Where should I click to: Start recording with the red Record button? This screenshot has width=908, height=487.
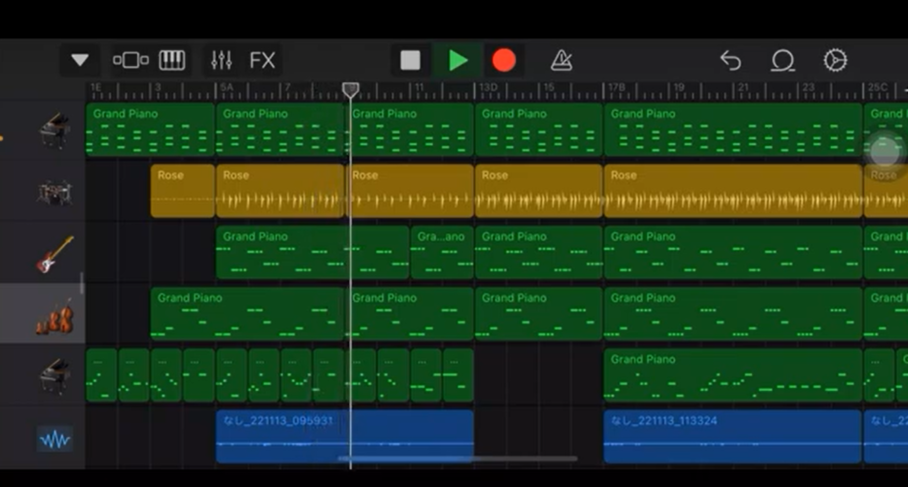503,60
